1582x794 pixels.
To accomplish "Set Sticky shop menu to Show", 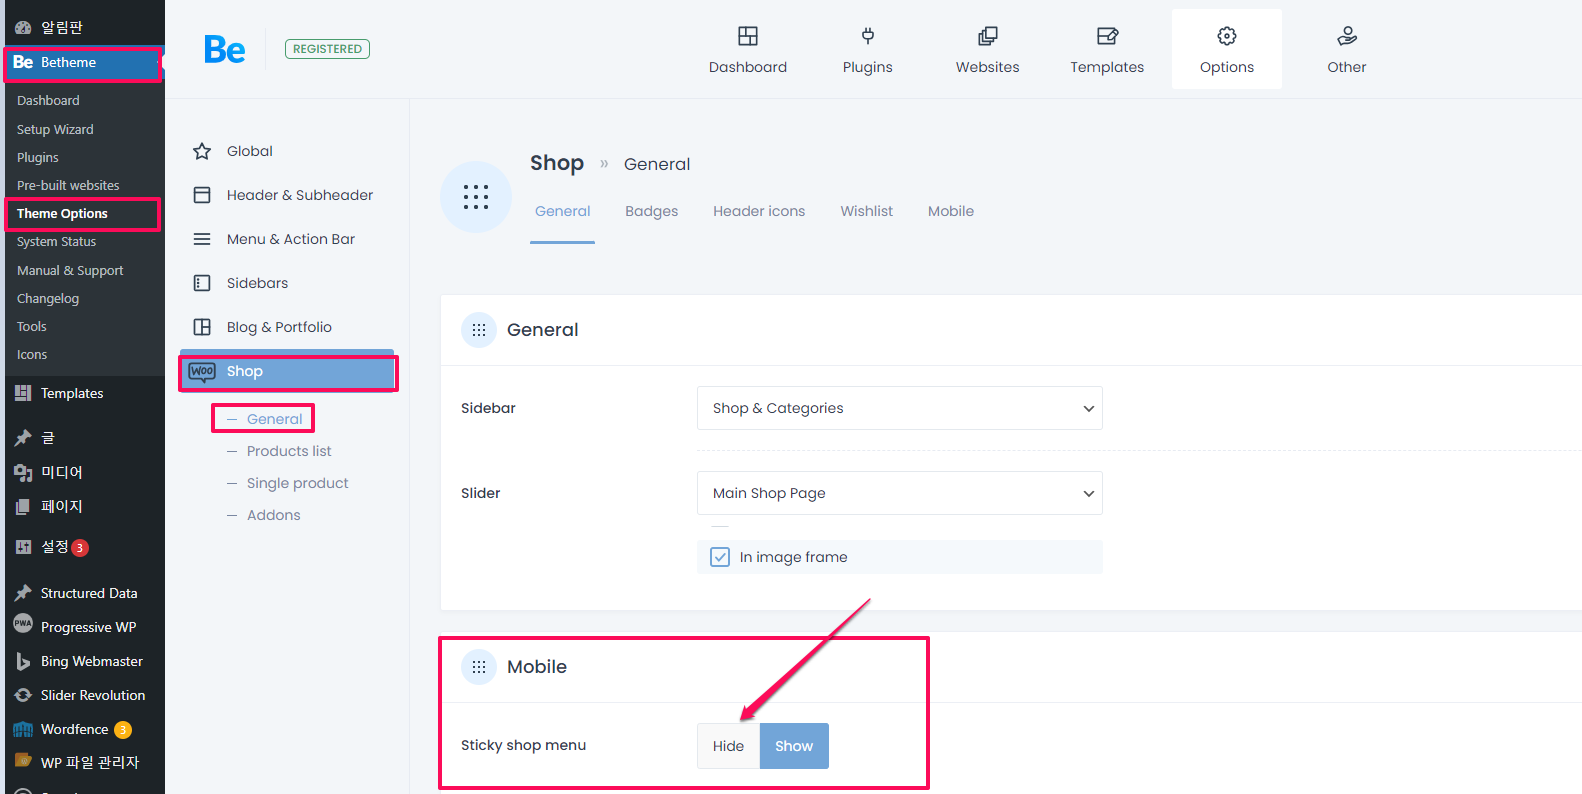I will click(x=794, y=746).
